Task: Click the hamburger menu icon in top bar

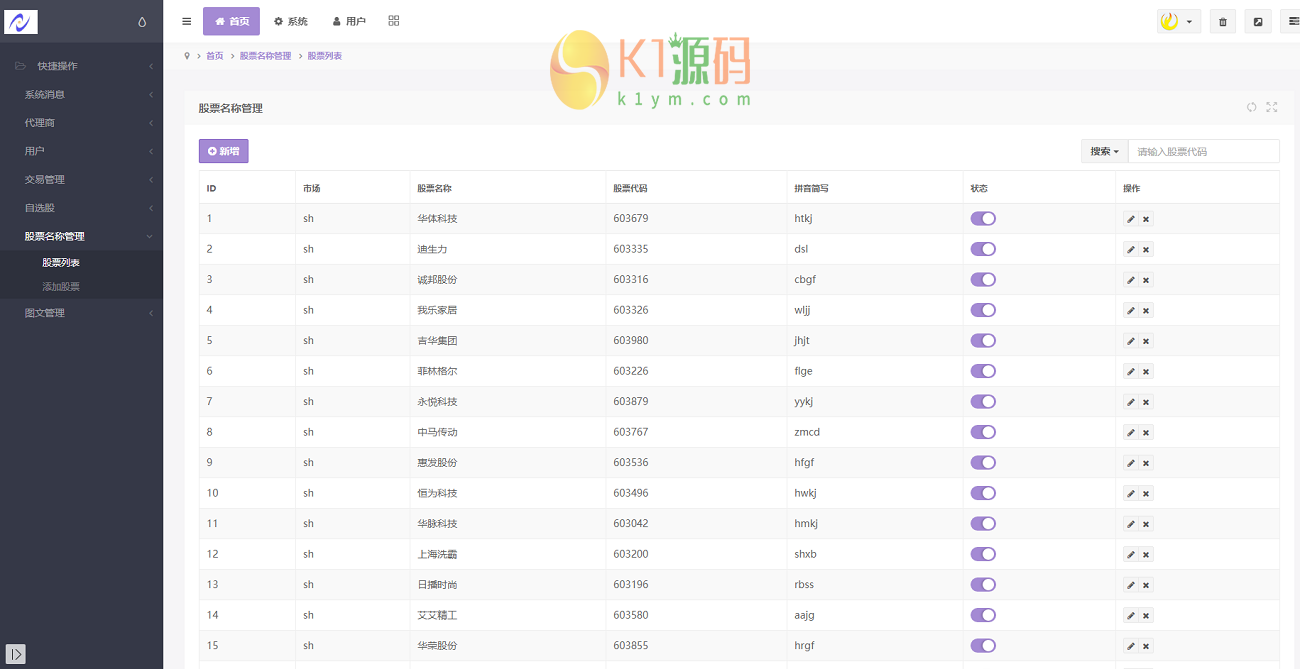Action: (x=186, y=21)
